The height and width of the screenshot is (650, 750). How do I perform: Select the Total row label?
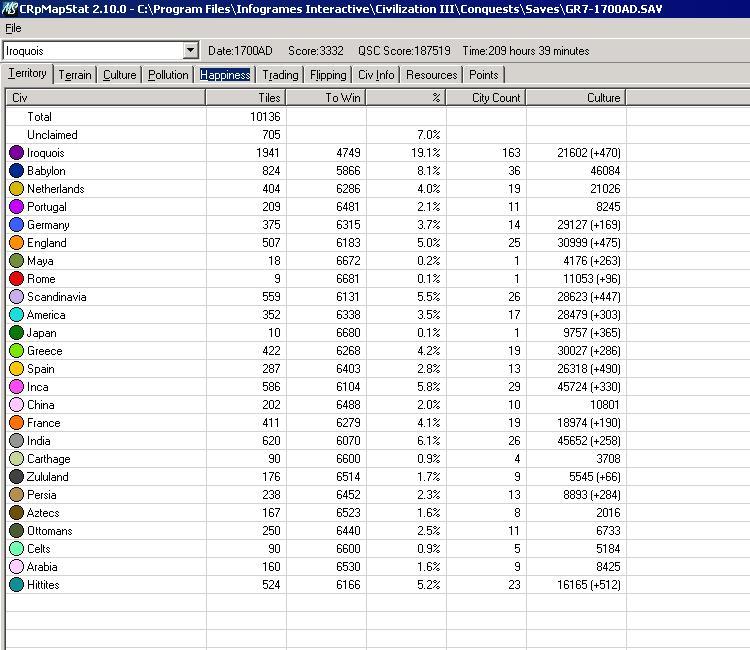(x=39, y=117)
